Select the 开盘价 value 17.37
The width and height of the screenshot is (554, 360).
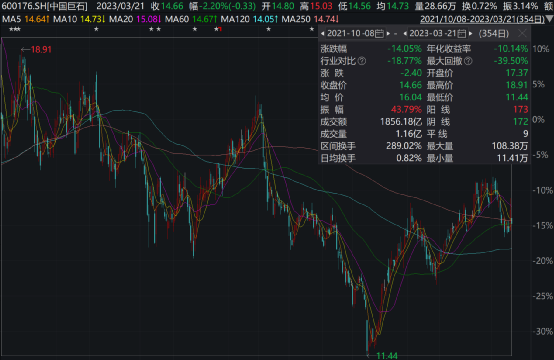tap(517, 73)
